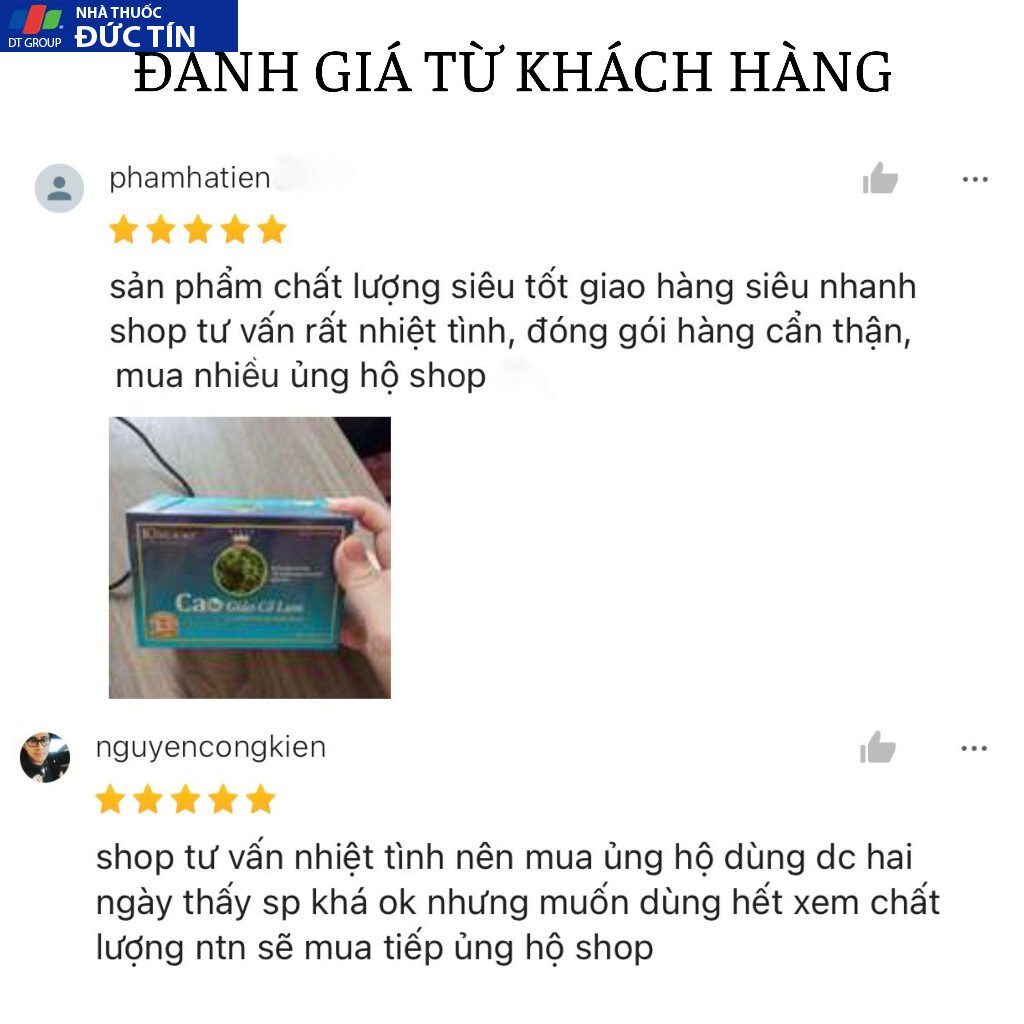Click the DT Group emblem
Image resolution: width=1024 pixels, height=1024 pixels.
click(35, 26)
